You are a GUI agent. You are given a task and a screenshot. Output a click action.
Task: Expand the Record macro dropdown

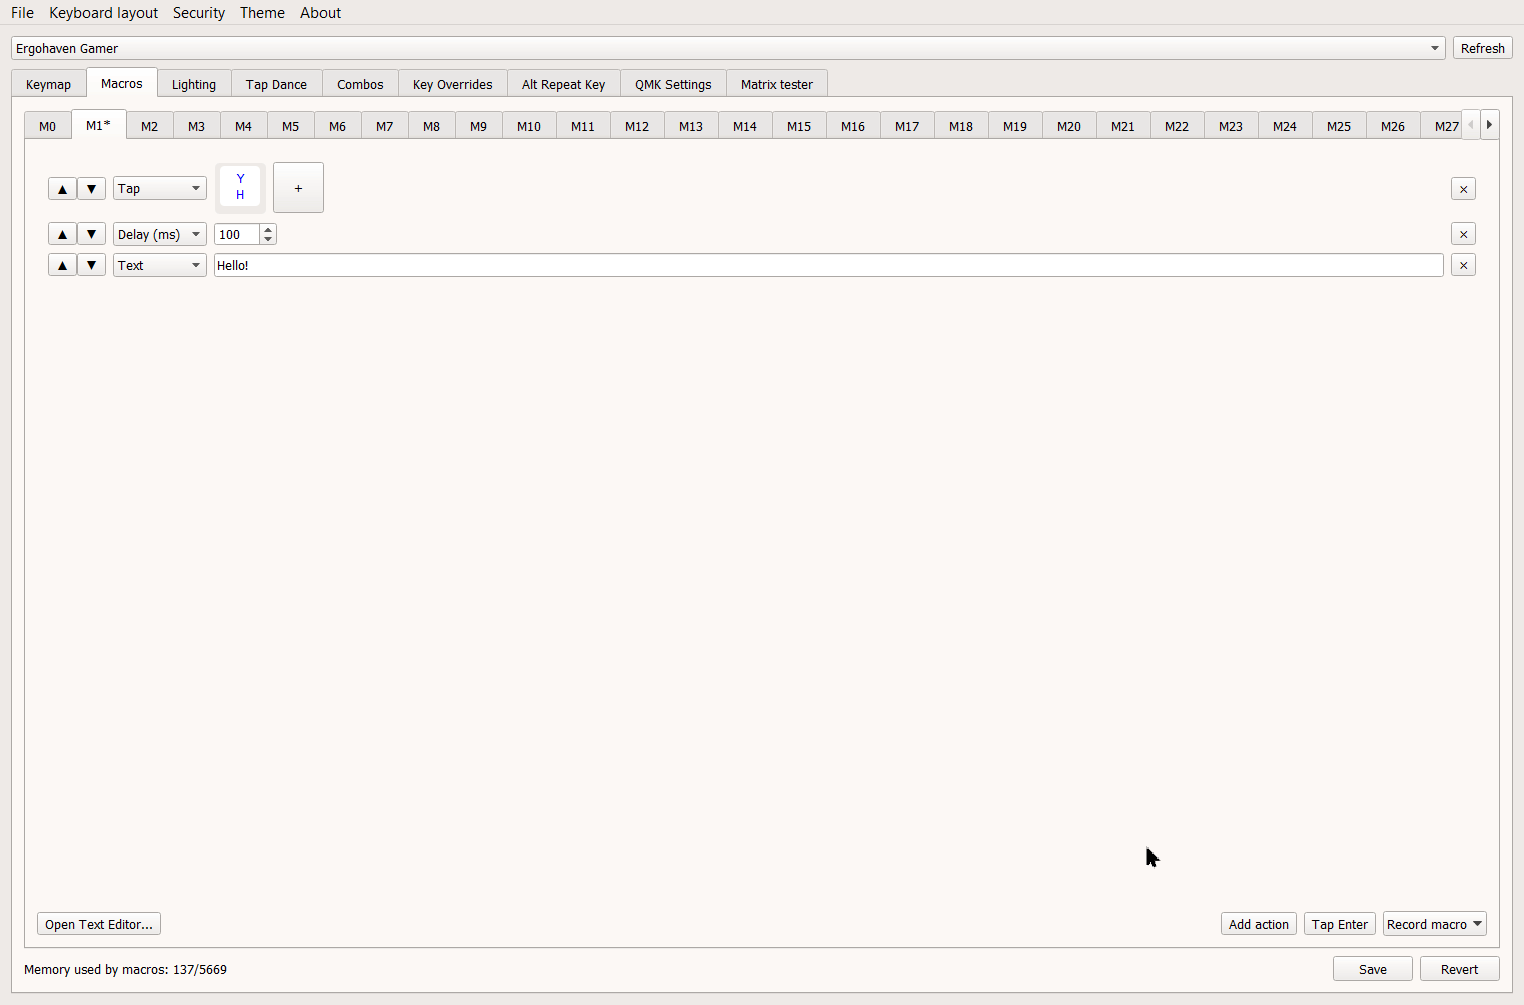1477,924
